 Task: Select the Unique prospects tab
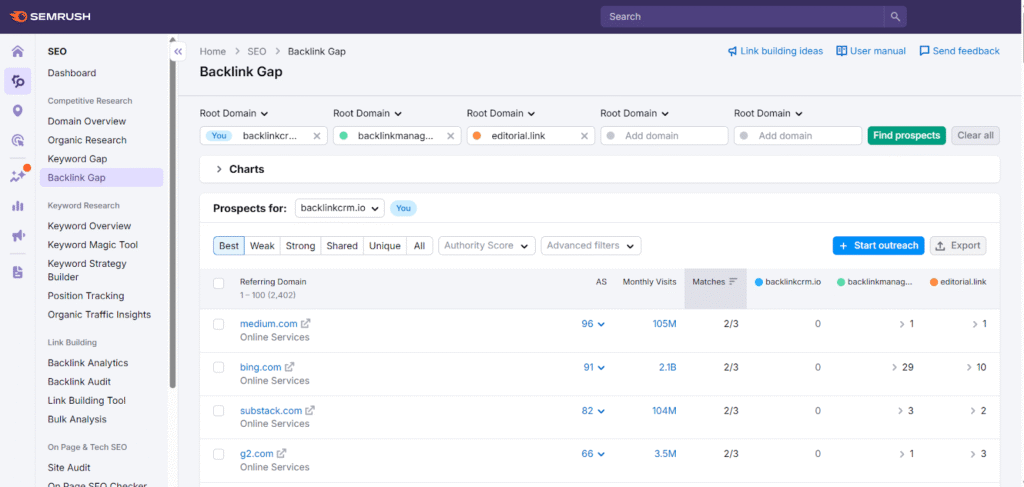[x=384, y=246]
